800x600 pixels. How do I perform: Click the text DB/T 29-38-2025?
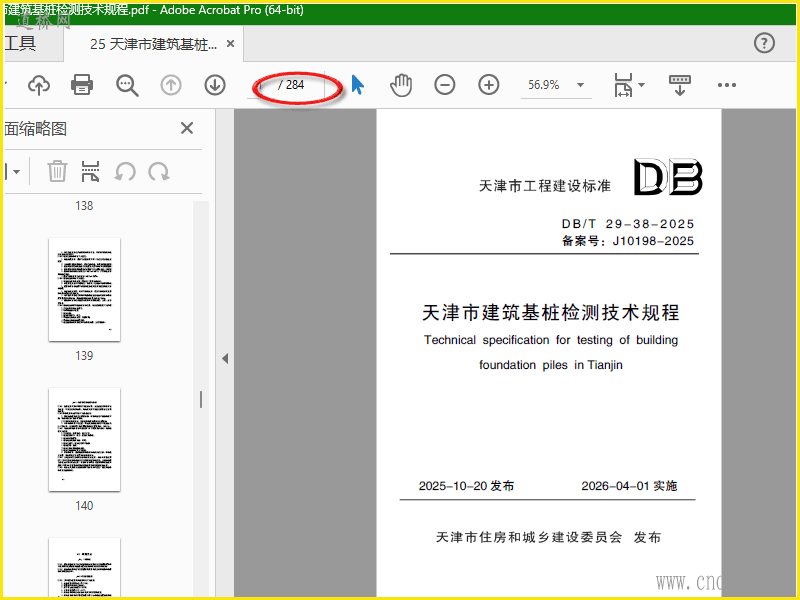pos(628,224)
